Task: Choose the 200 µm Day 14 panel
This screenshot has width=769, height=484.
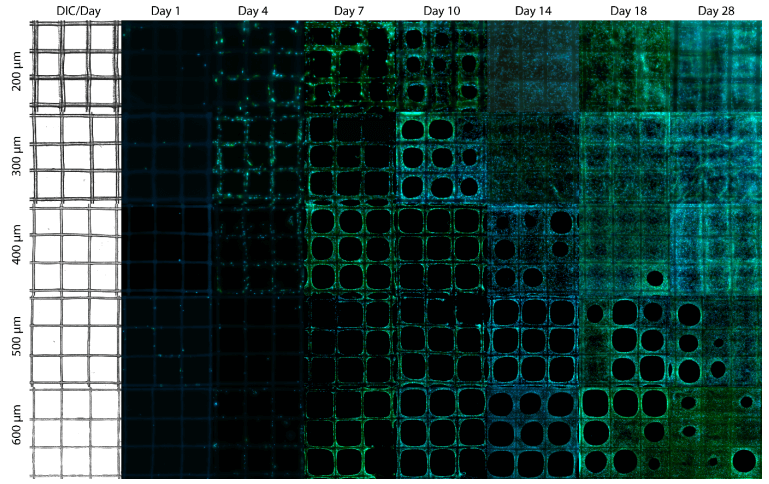Action: click(x=534, y=66)
